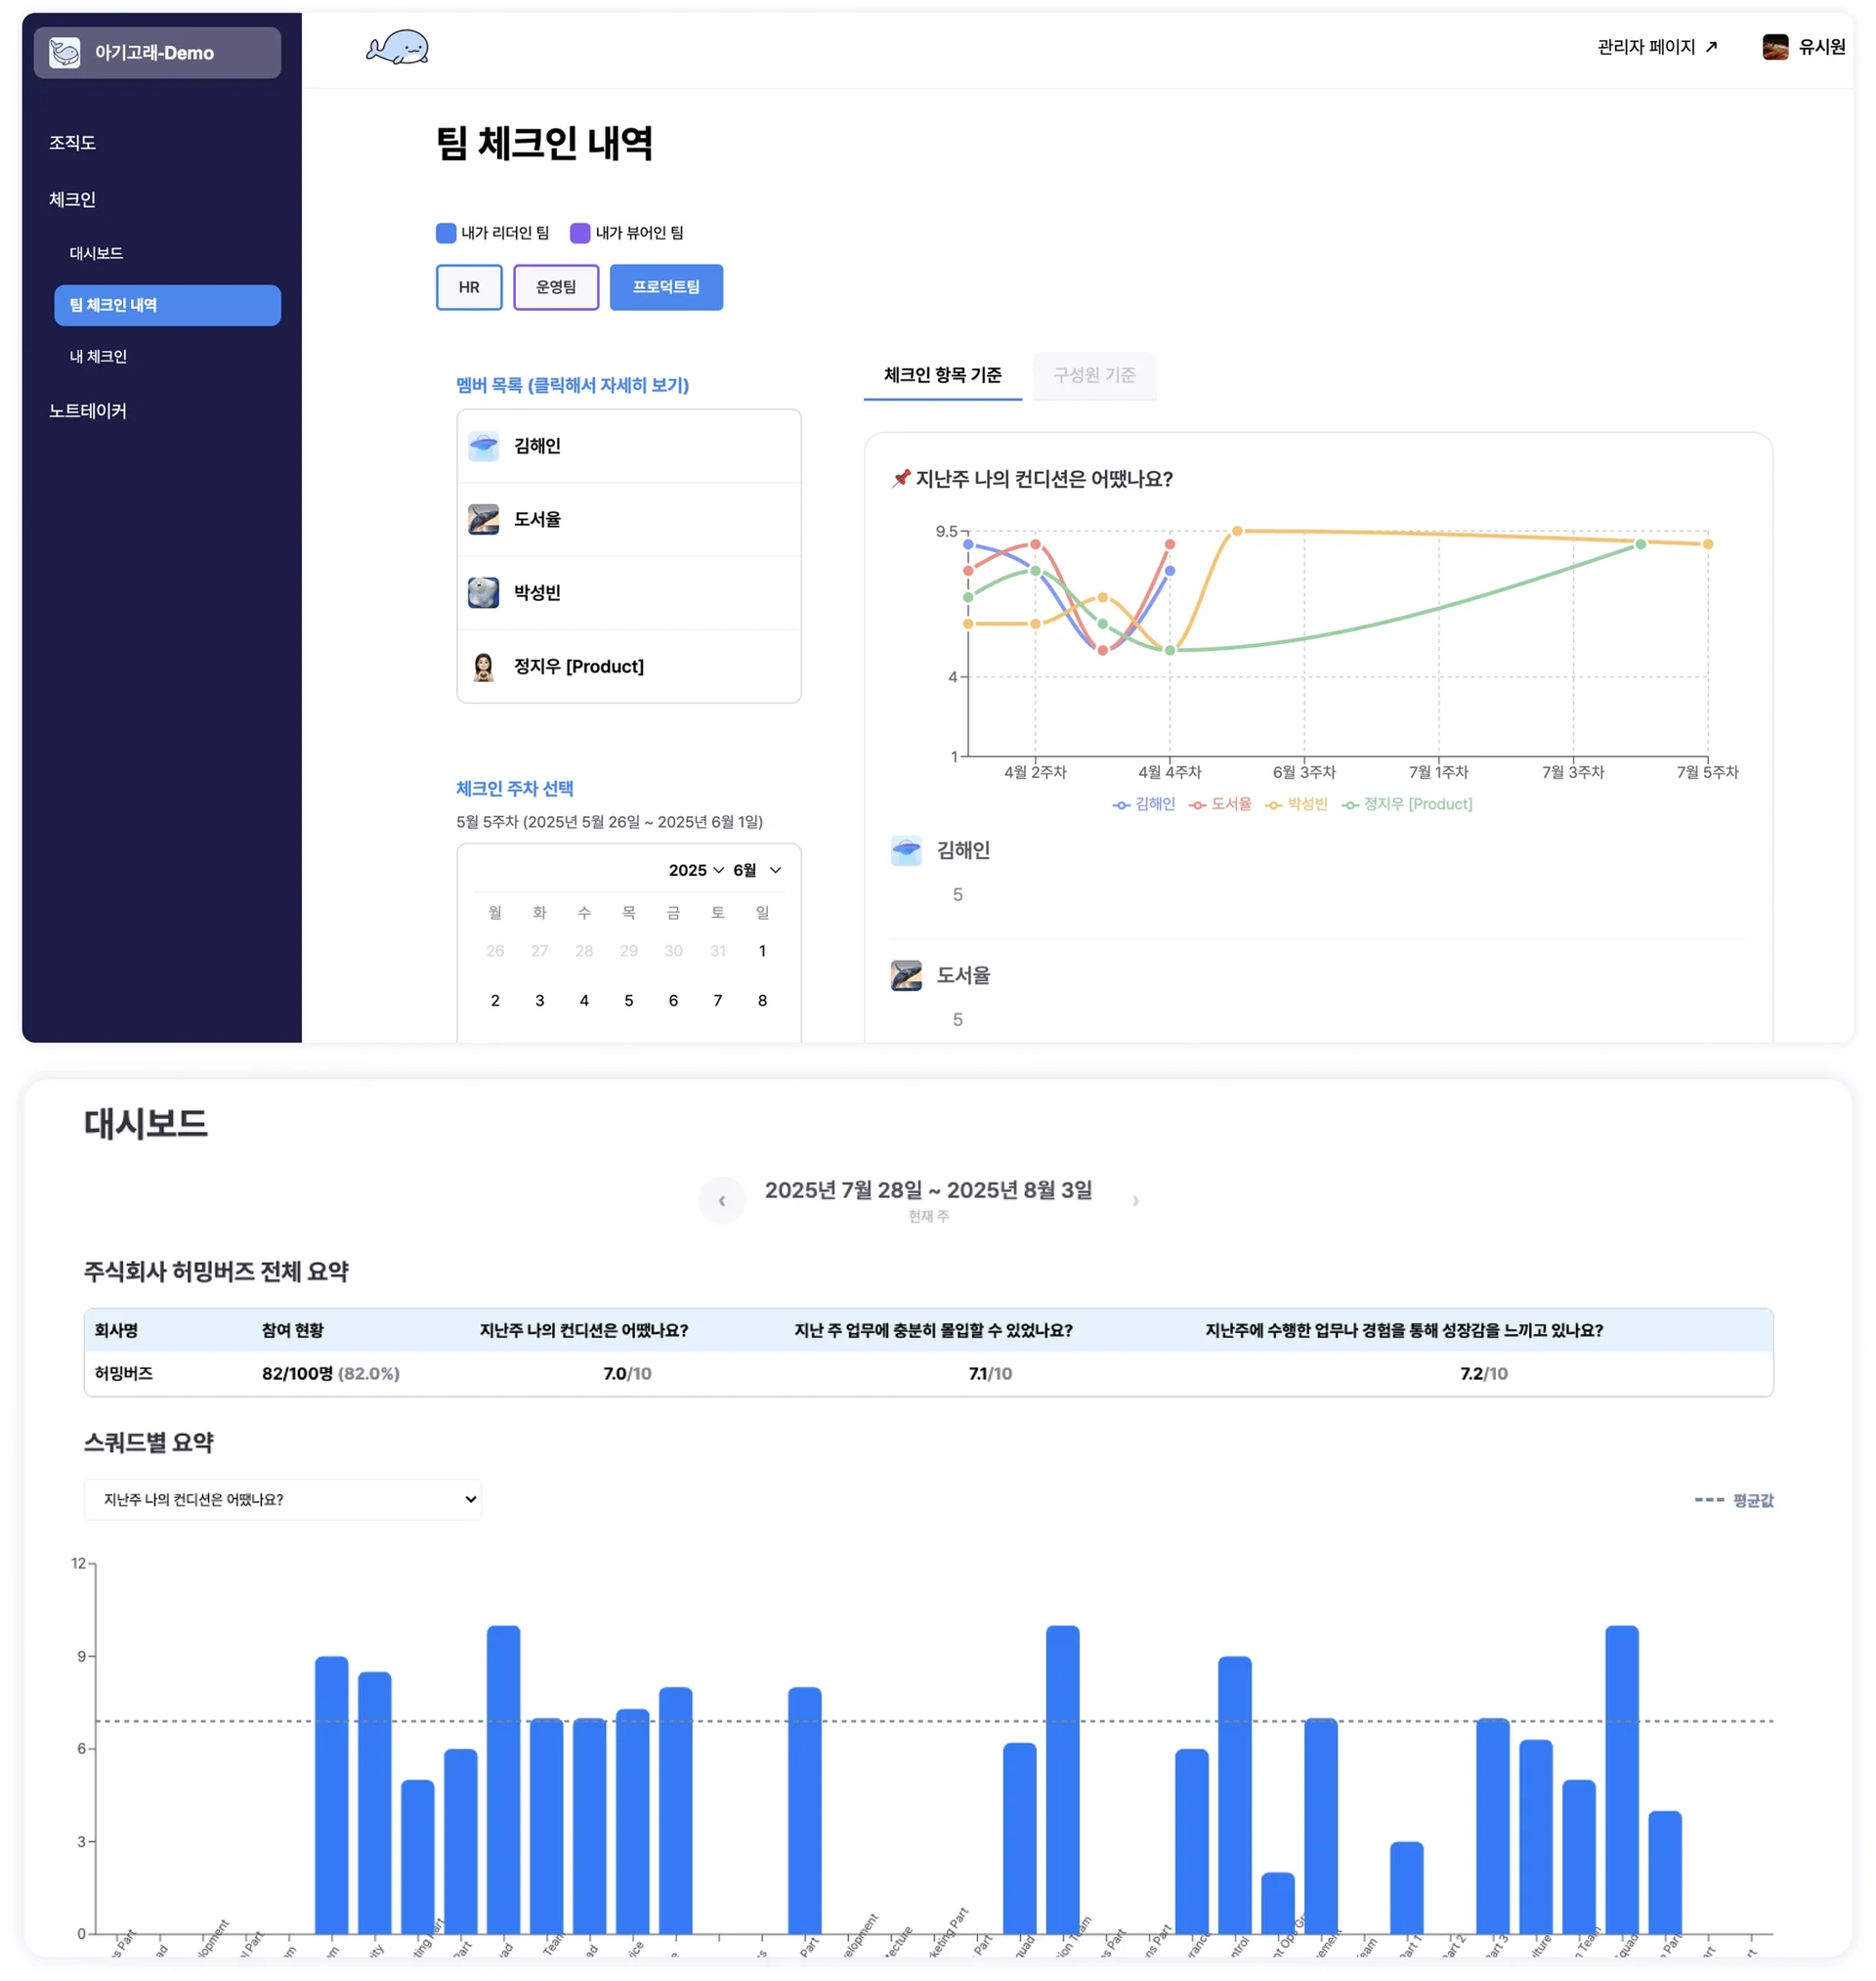This screenshot has width=1876, height=1981.
Task: Select the 운영팀 team button
Action: point(556,287)
